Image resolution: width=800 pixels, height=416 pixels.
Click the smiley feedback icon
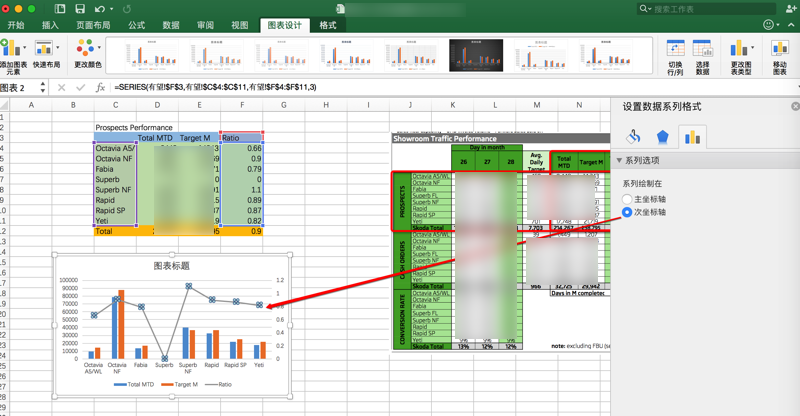pos(768,25)
